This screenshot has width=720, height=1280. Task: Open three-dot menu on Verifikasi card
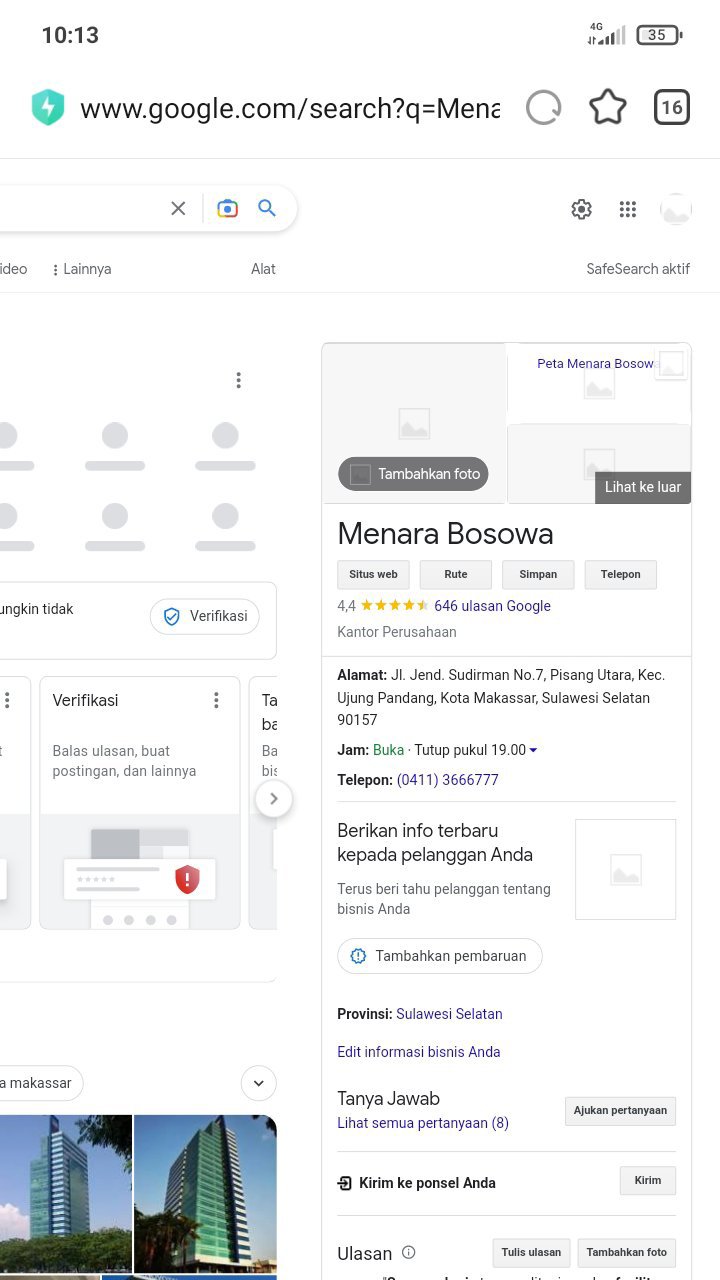pyautogui.click(x=216, y=701)
